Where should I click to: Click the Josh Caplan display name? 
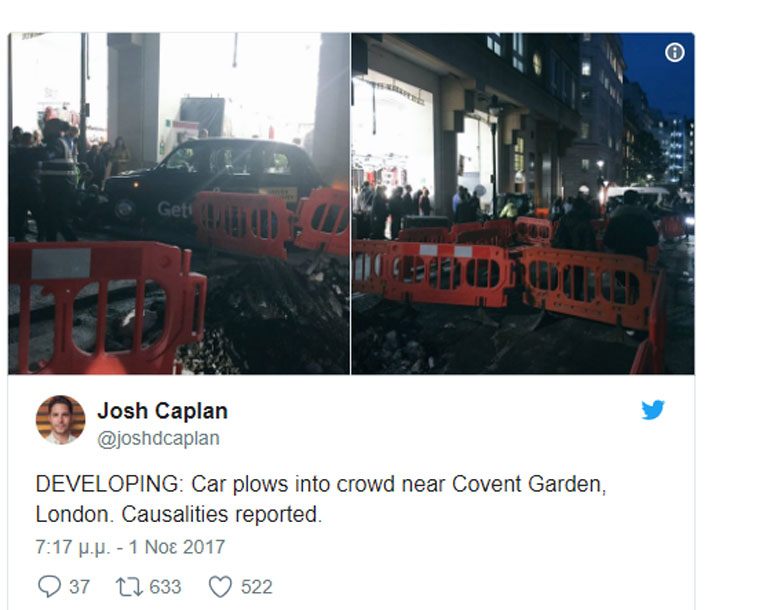click(x=163, y=411)
